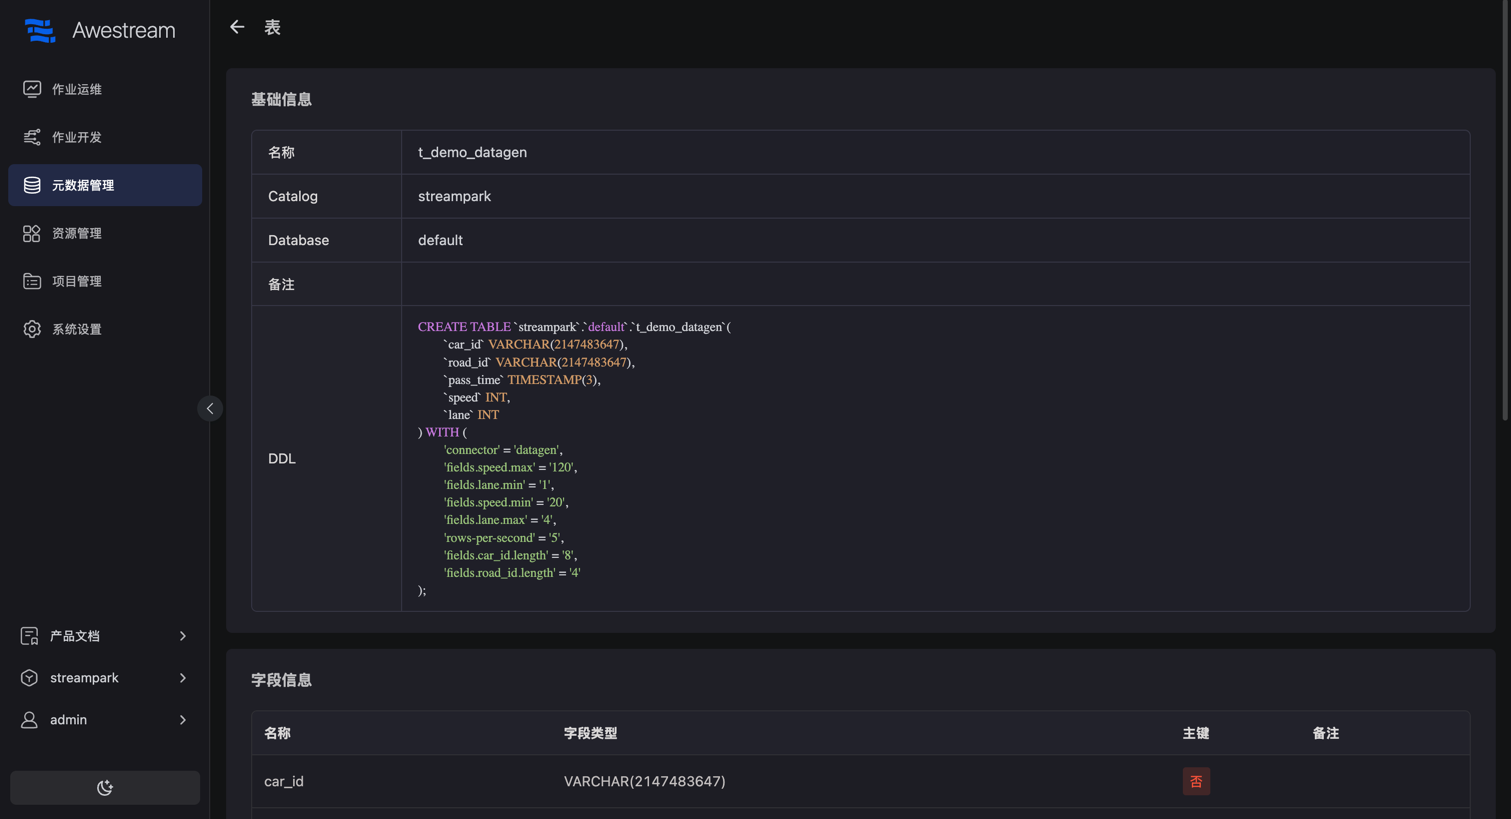
Task: Click the CREATE TABLE line in DDL
Action: pyautogui.click(x=574, y=327)
